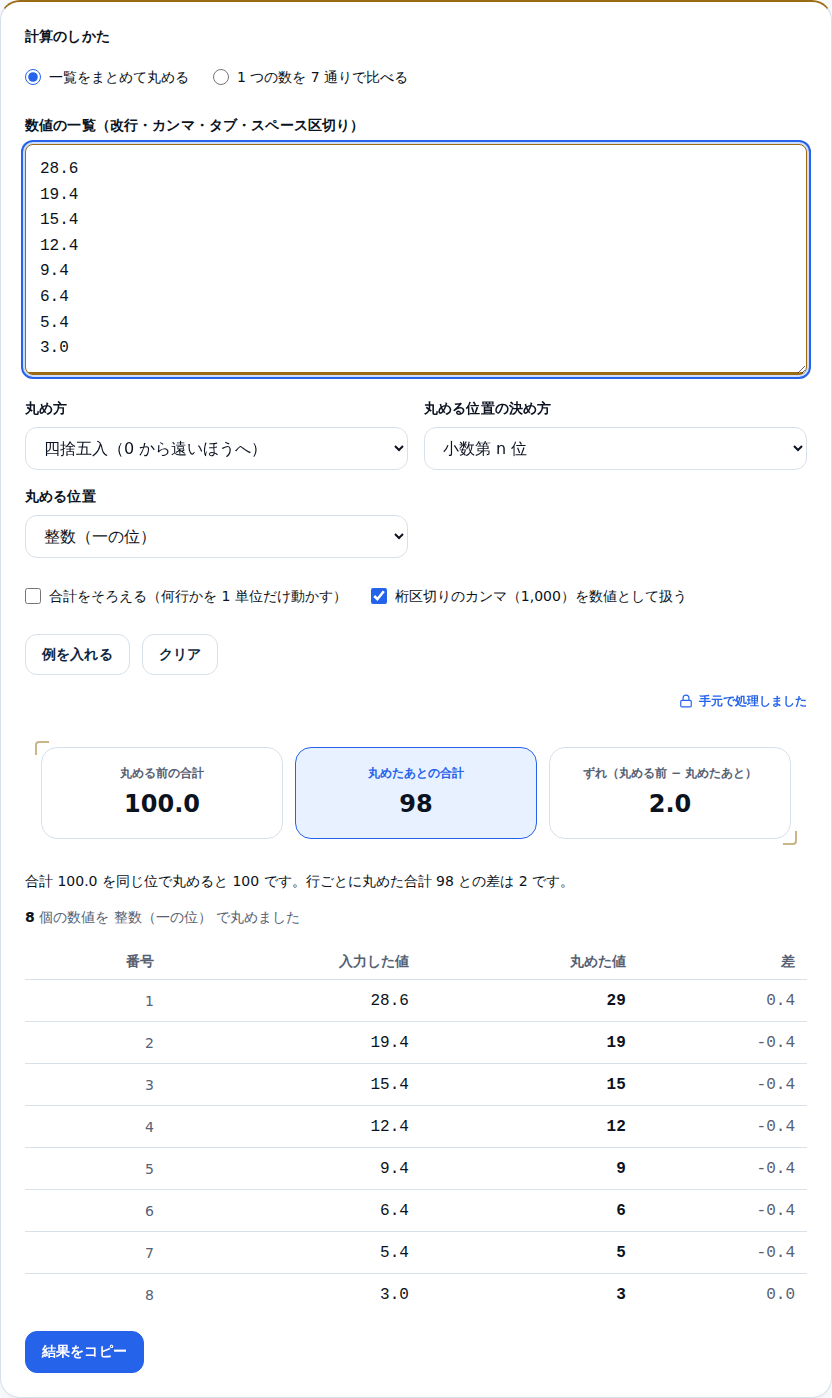Click rounded value 5 in the table
Image resolution: width=832 pixels, height=1398 pixels.
click(x=621, y=1252)
